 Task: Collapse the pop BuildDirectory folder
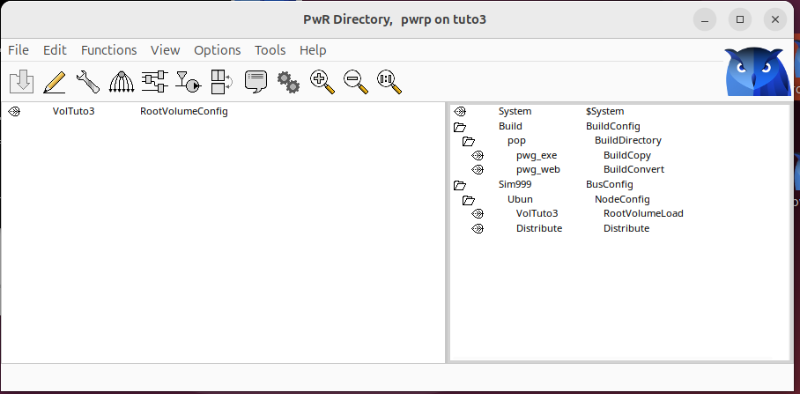pos(468,141)
